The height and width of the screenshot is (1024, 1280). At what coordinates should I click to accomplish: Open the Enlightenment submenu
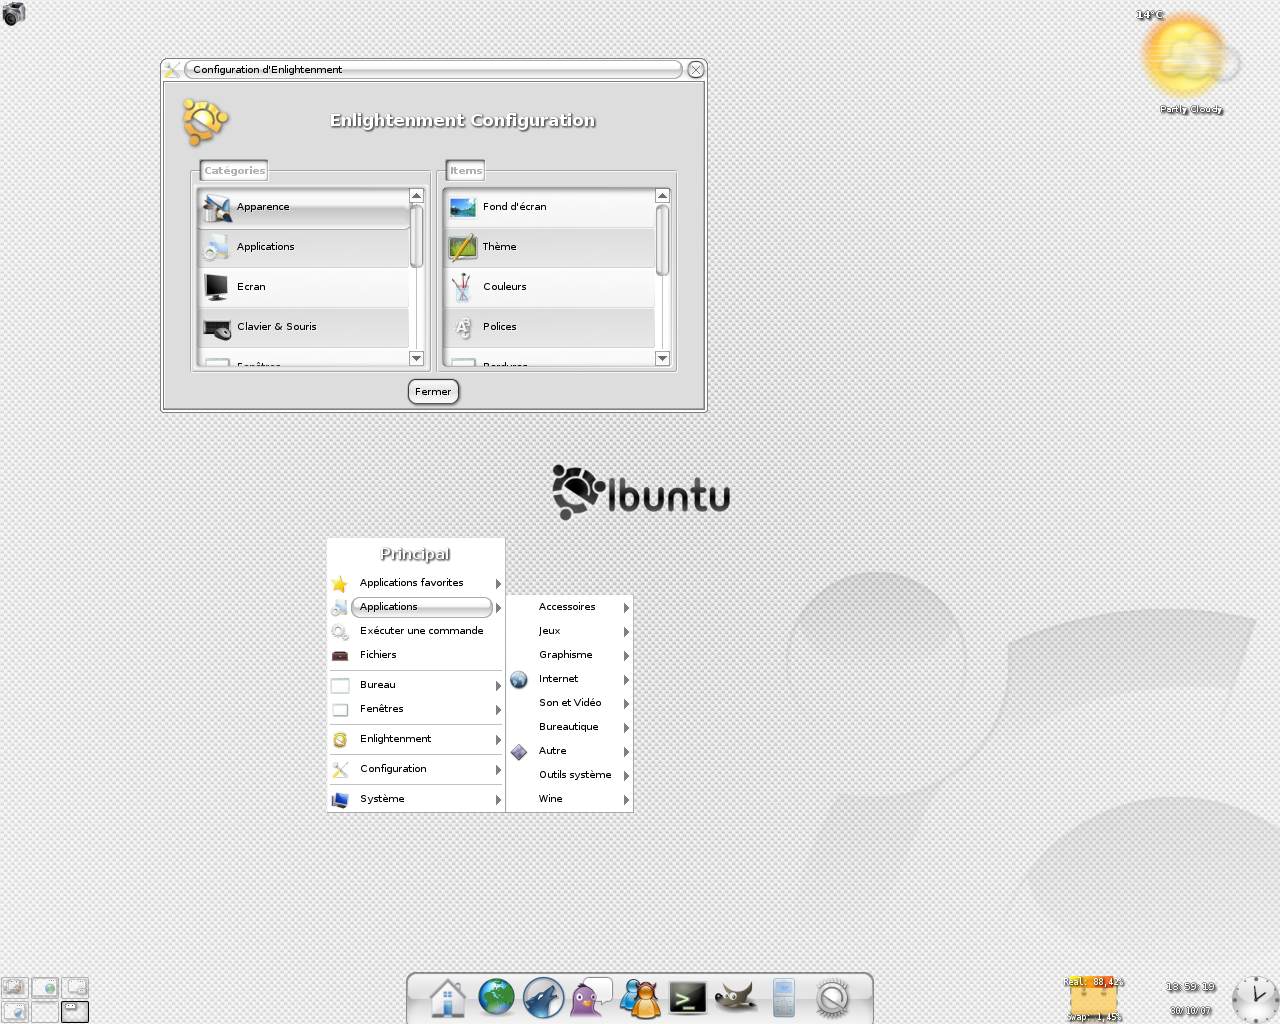point(416,739)
